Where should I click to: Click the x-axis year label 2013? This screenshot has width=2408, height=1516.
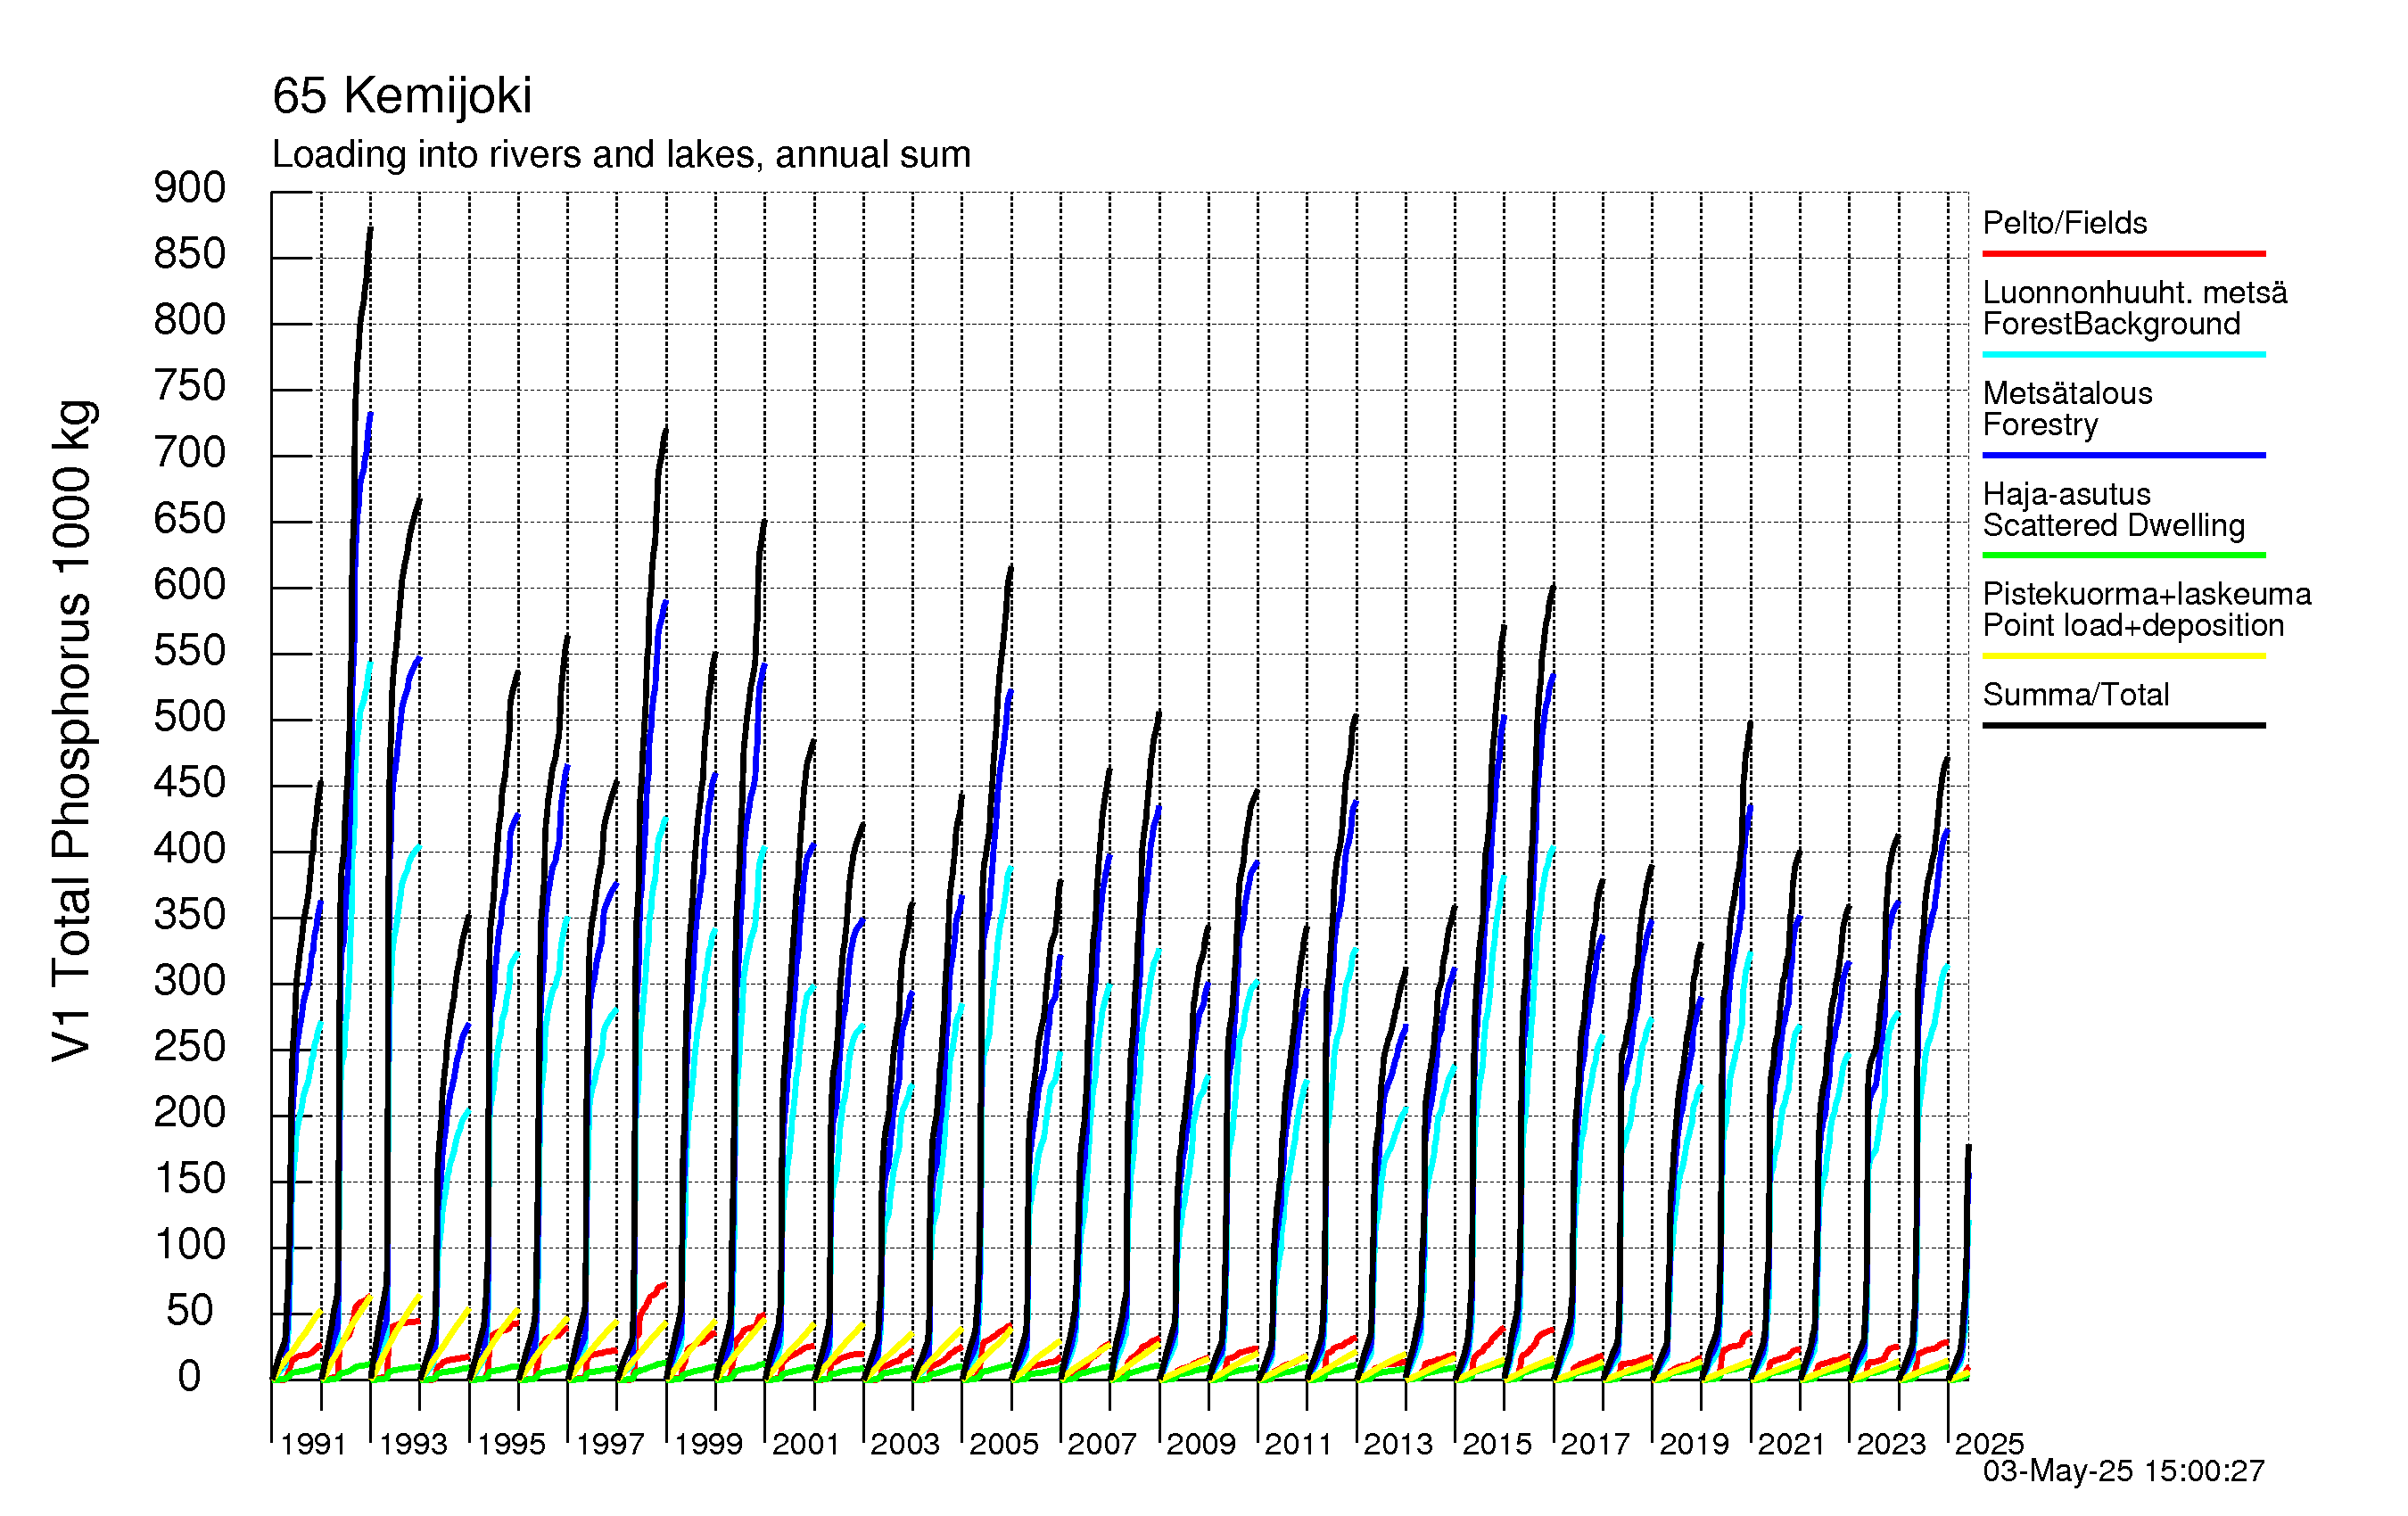pos(1398,1444)
